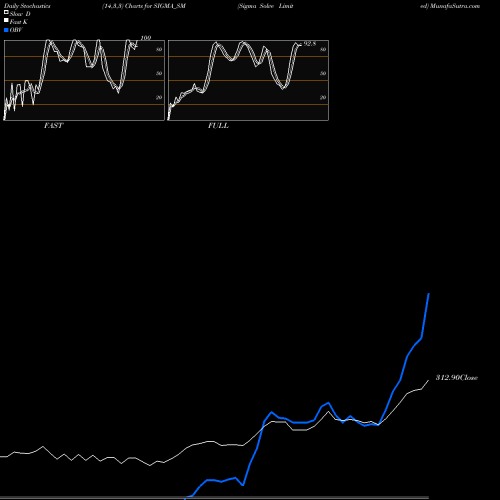This screenshot has width=500, height=500.
Task: Click the blue OBV legend swatch
Action: 6,30
